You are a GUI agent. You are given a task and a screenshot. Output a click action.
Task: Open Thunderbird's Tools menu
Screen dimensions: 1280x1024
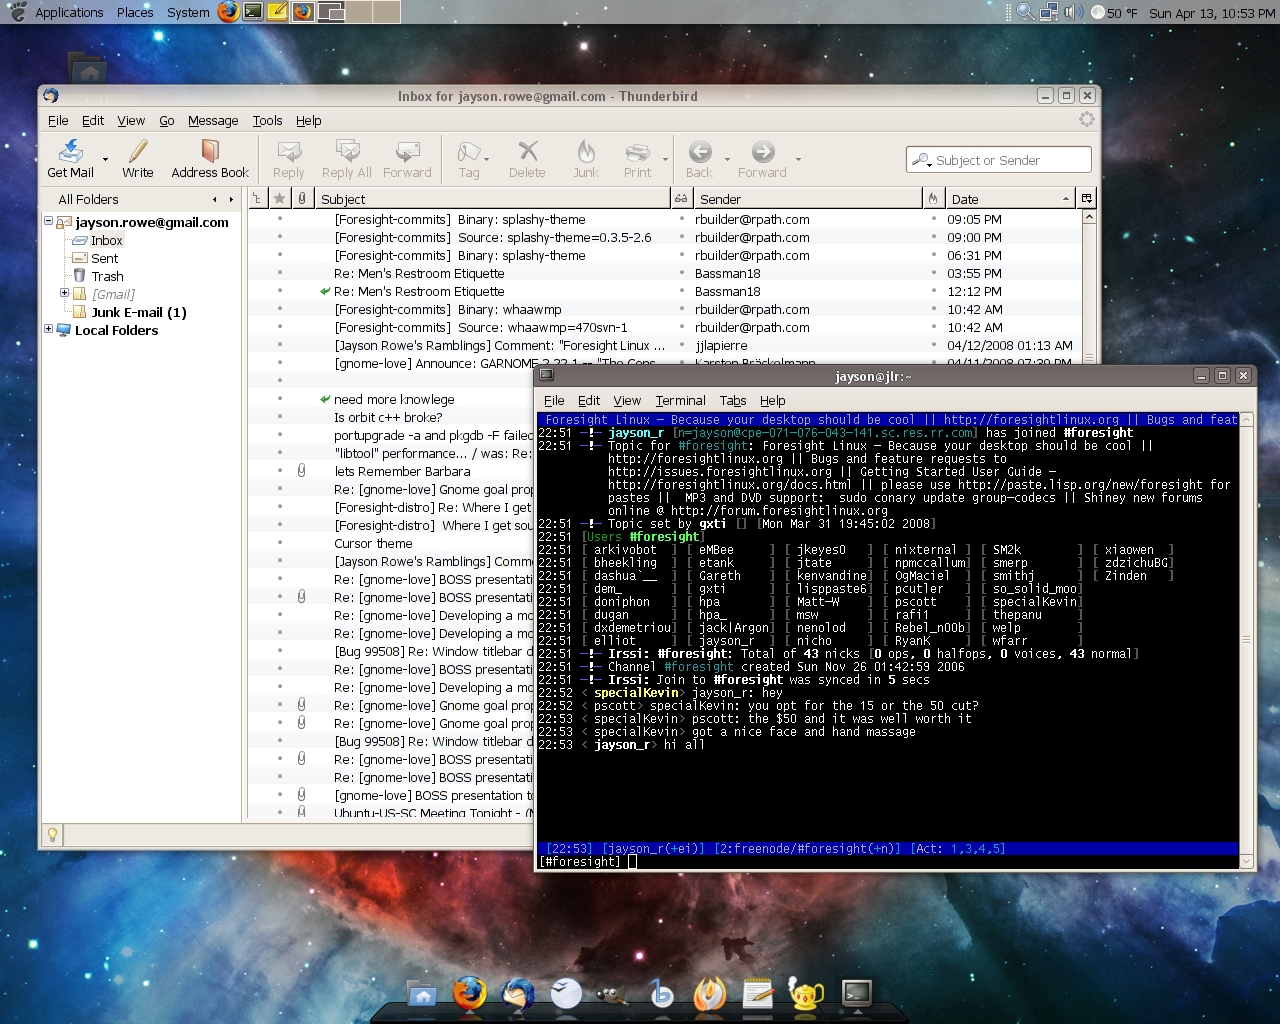tap(267, 120)
